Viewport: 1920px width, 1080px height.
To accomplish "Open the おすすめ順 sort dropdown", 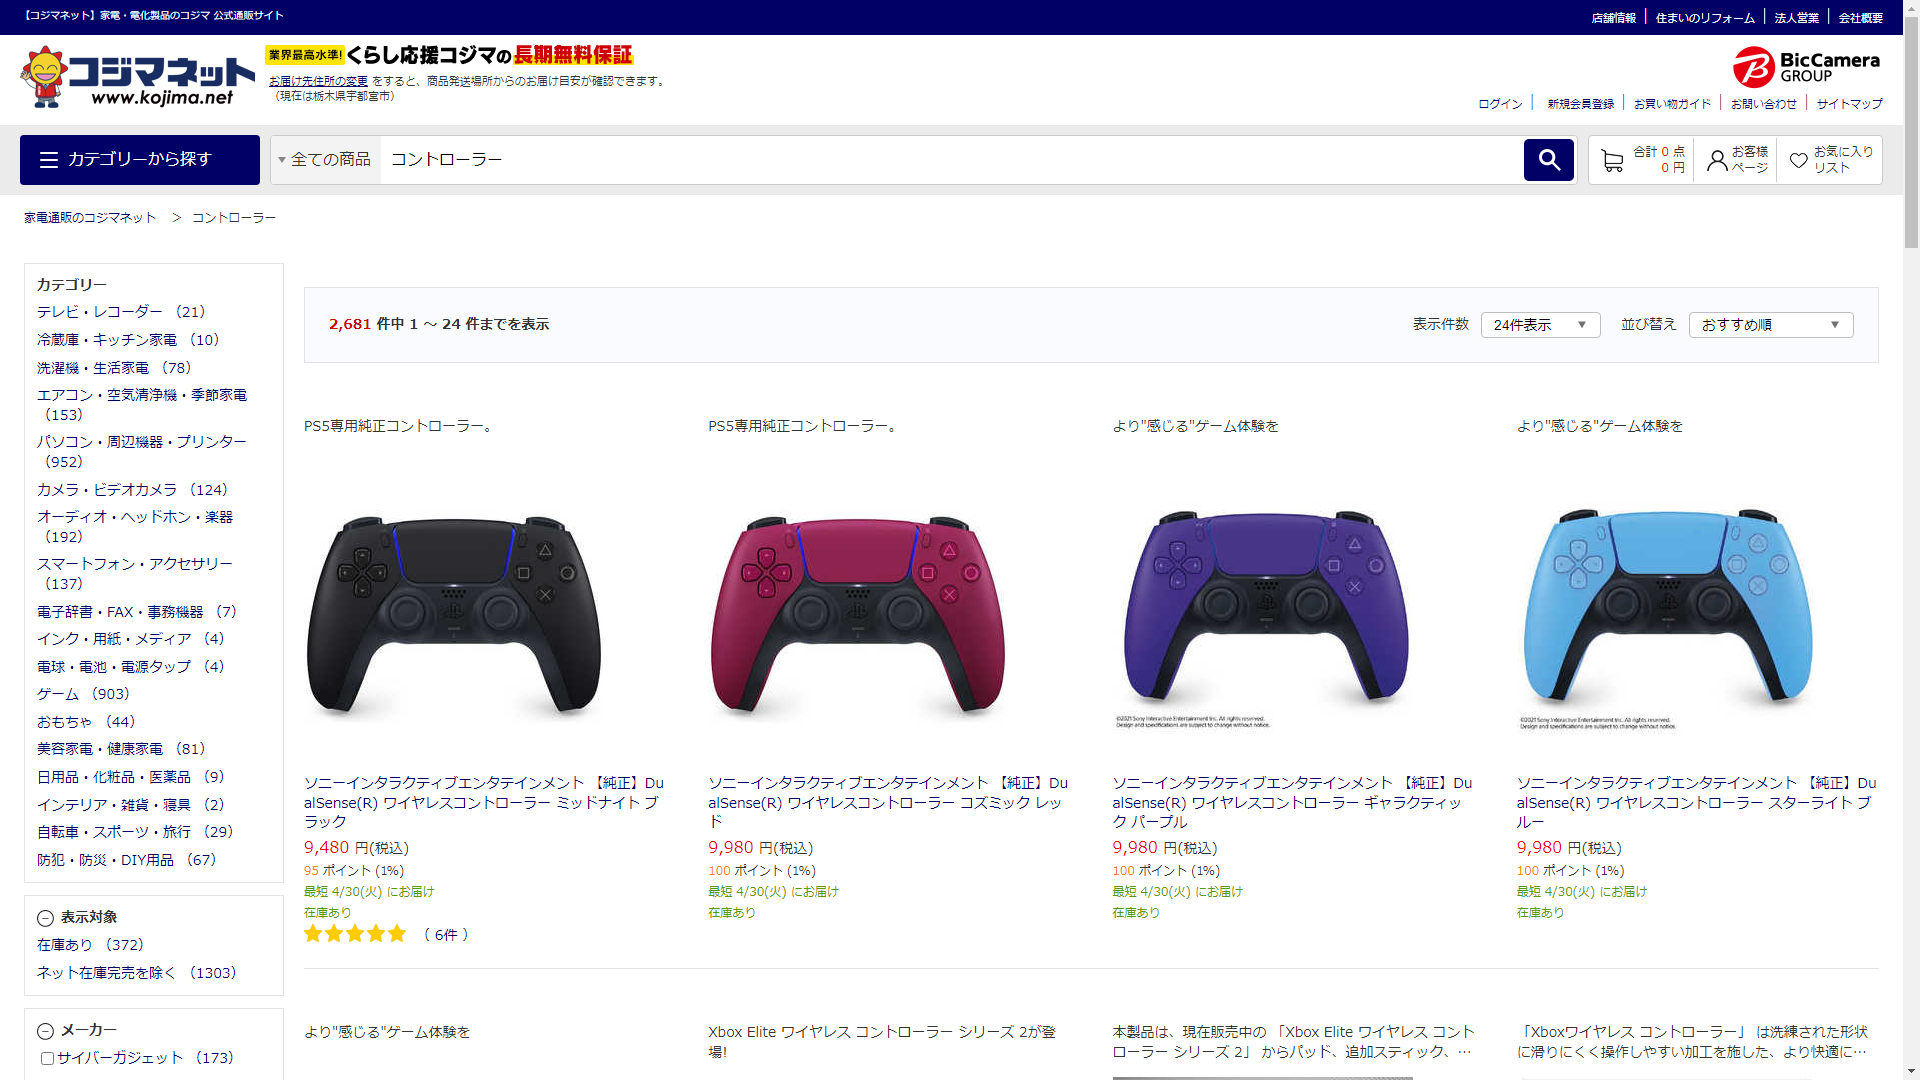I will click(1769, 325).
